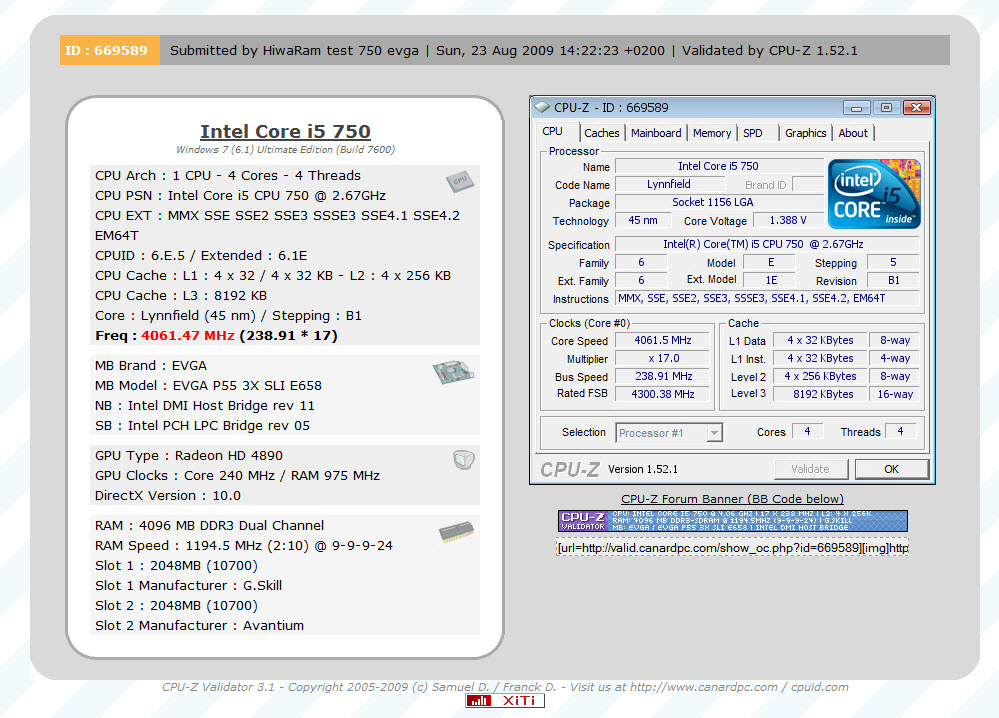999x718 pixels.
Task: Click the Level 3 cache value 8192 KBytes
Action: pyautogui.click(x=821, y=394)
